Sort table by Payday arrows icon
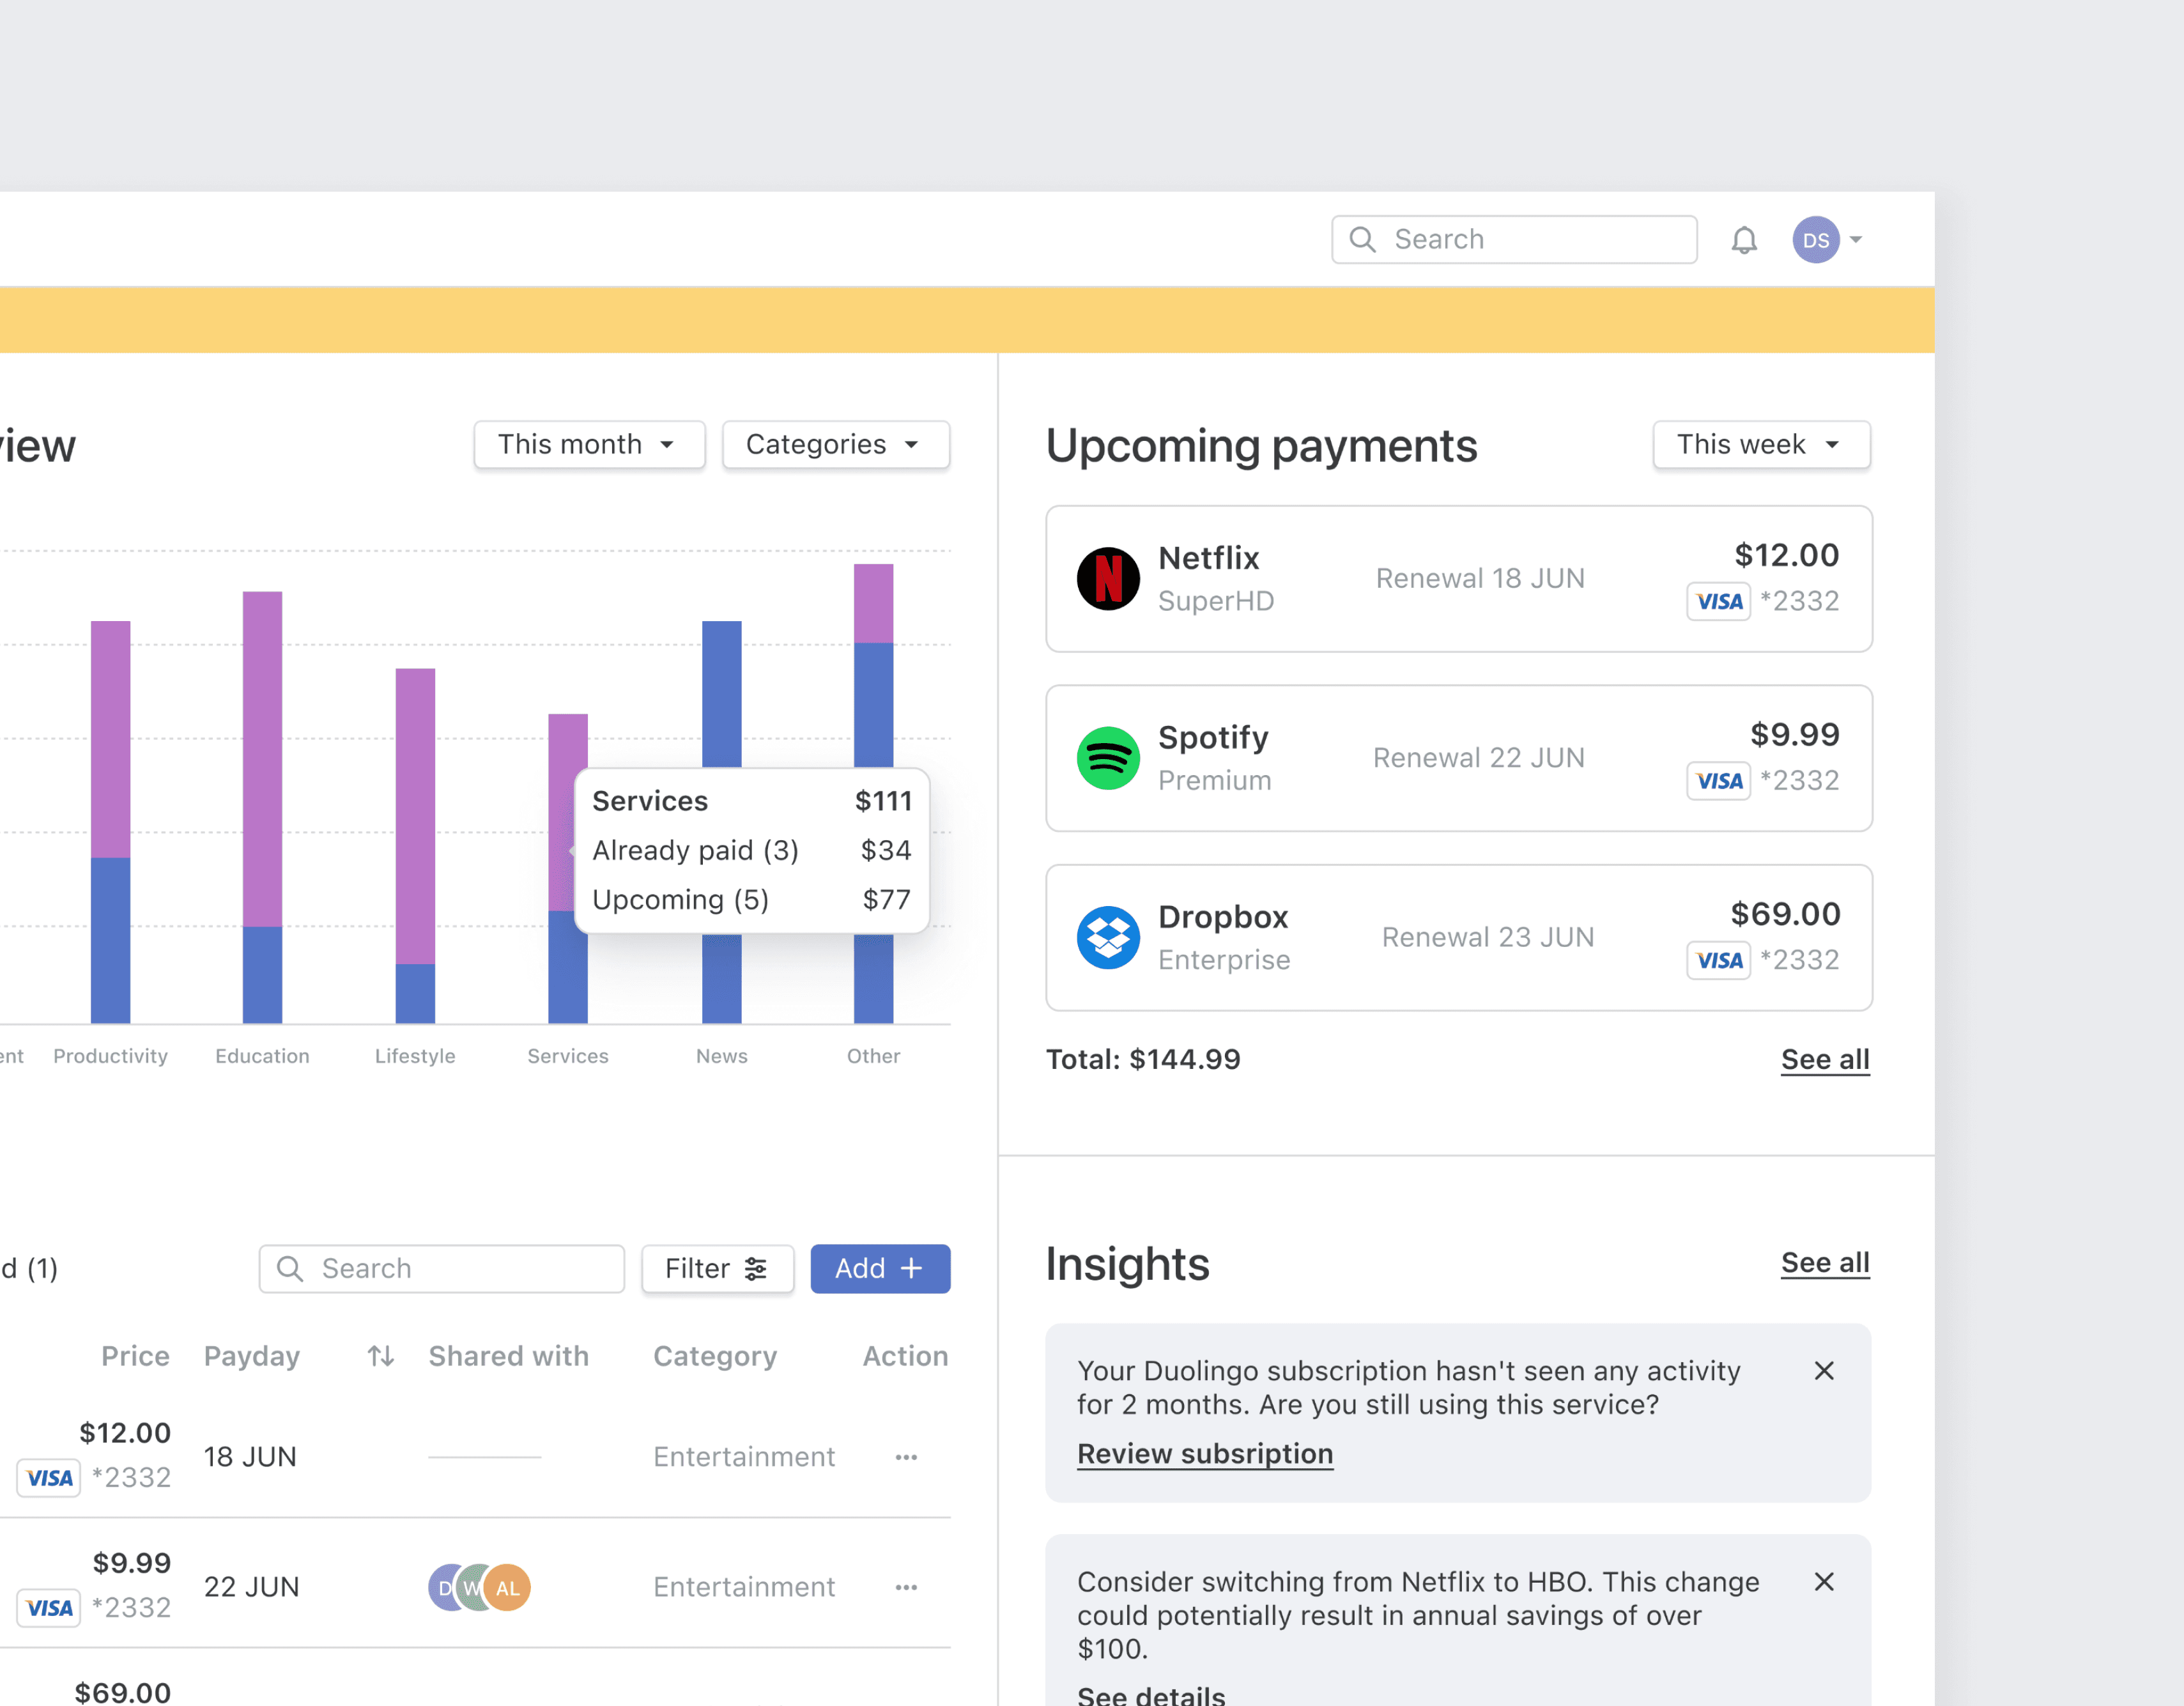 tap(380, 1356)
